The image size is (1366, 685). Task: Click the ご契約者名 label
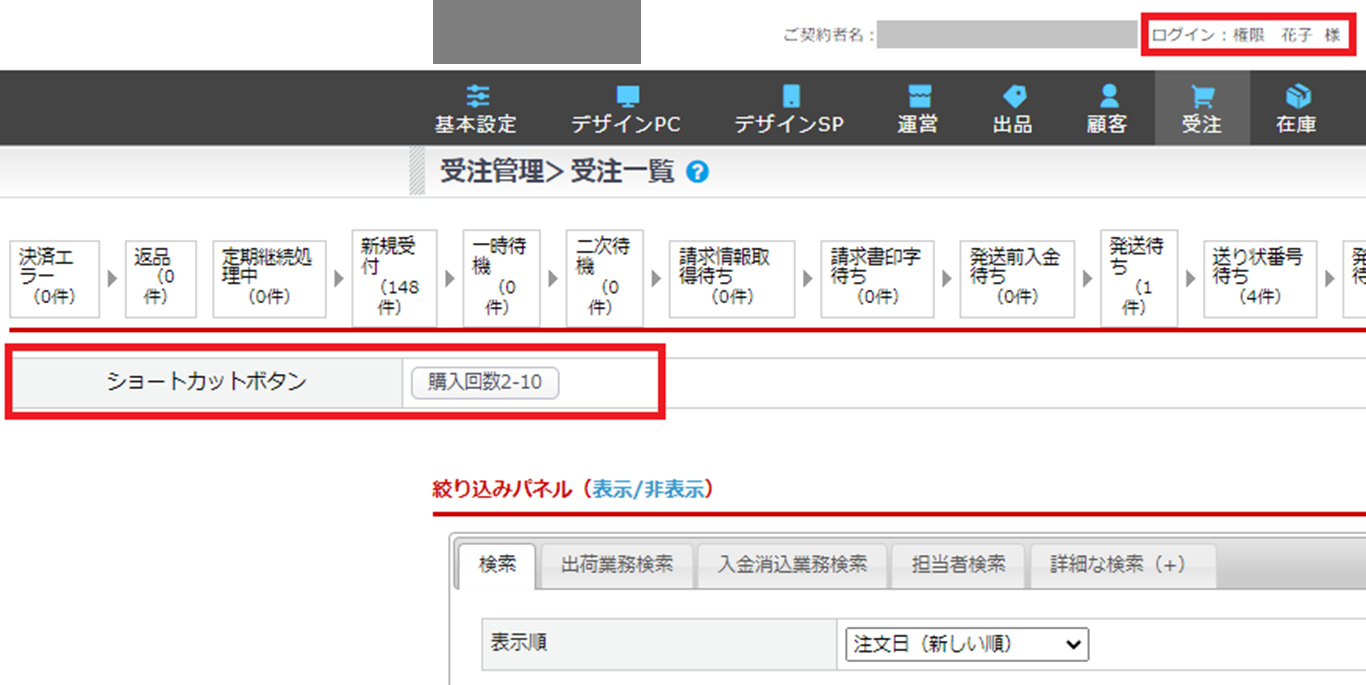829,36
